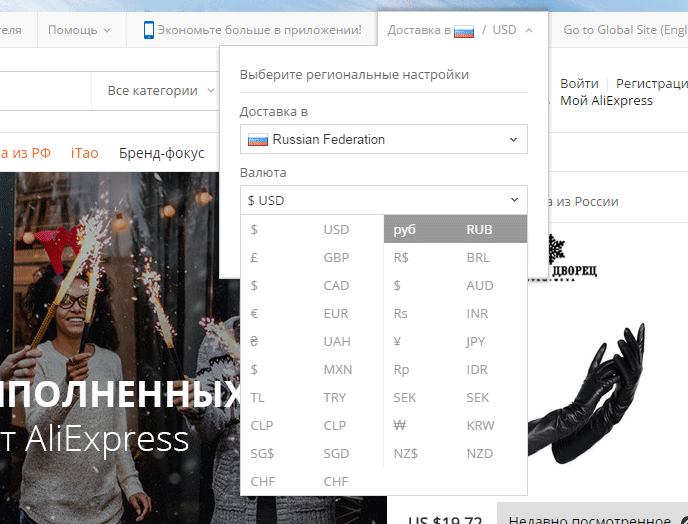Pick $ MXN currency
This screenshot has width=688, height=524.
click(312, 370)
